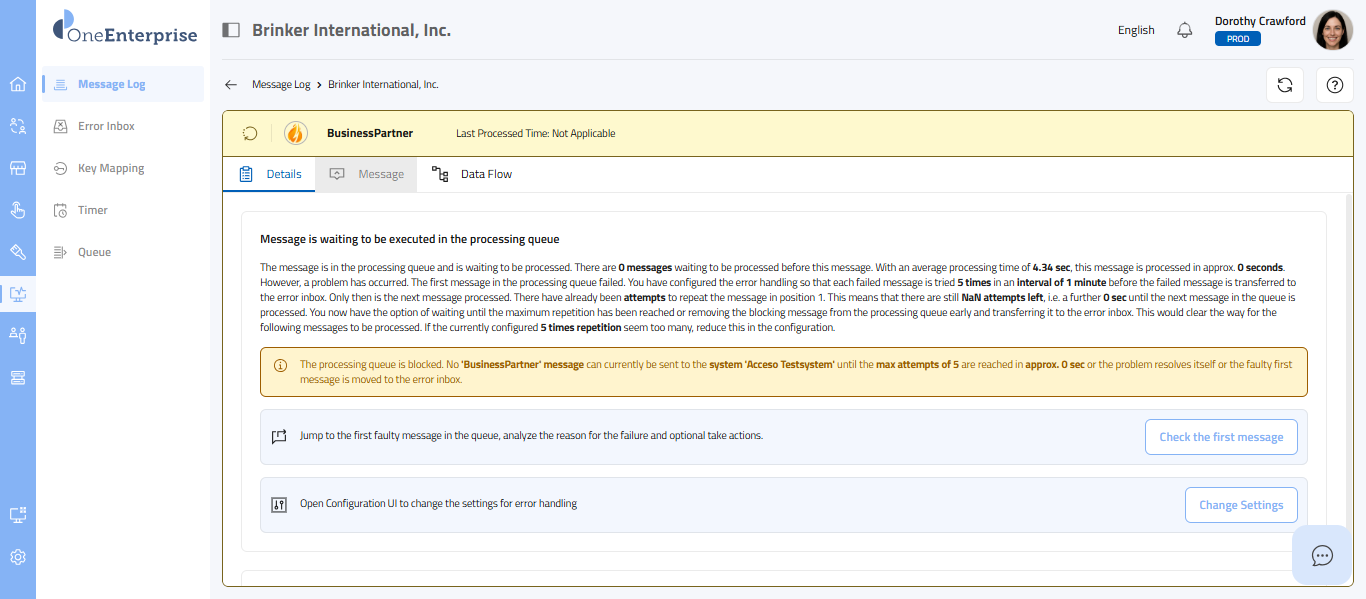
Task: Open the notifications bell icon
Action: click(x=1185, y=30)
